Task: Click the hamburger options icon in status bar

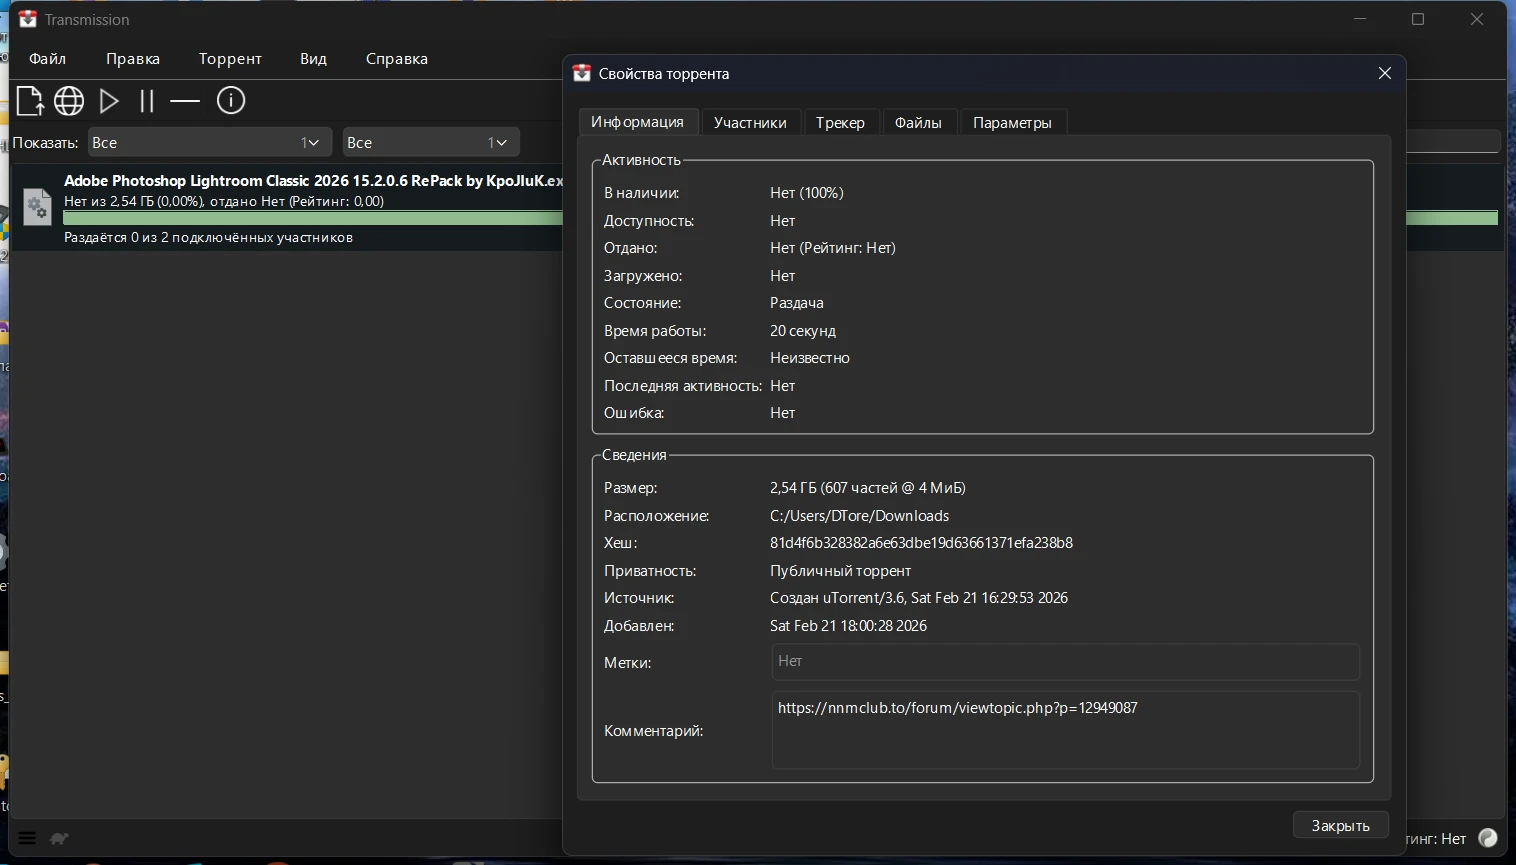Action: tap(27, 838)
